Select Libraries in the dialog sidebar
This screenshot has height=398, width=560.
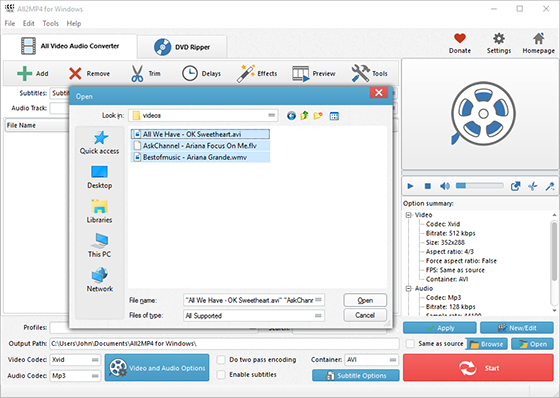pos(100,211)
